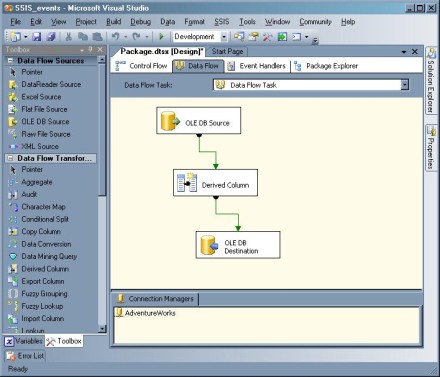Pick Export Column transformation in Toolbox
The image size is (440, 377).
tap(43, 281)
